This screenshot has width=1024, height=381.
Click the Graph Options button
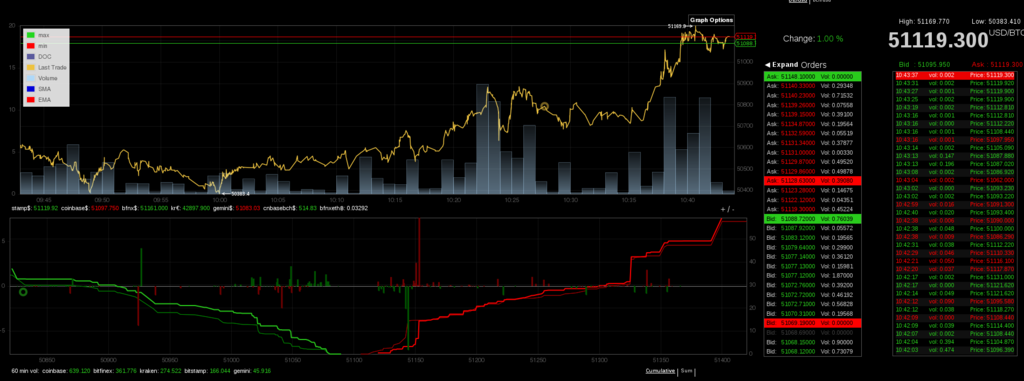pos(711,20)
